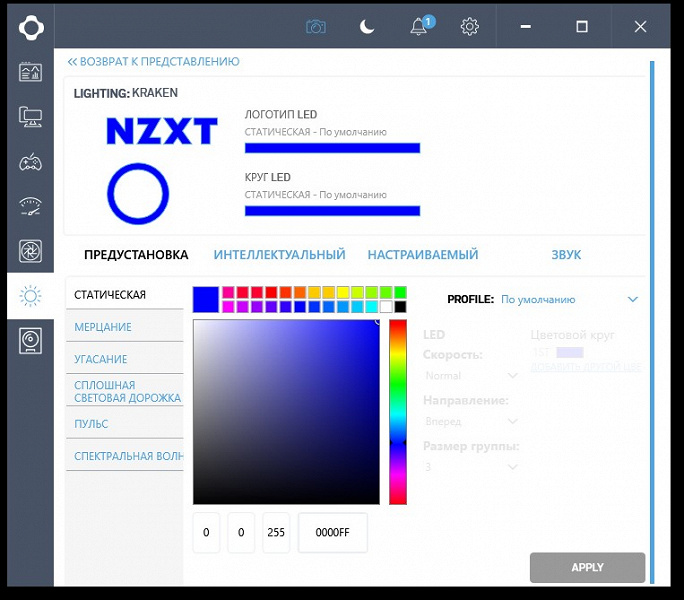Screen dimensions: 684x600
Task: Toggle night mode with the moon icon
Action: click(x=366, y=27)
